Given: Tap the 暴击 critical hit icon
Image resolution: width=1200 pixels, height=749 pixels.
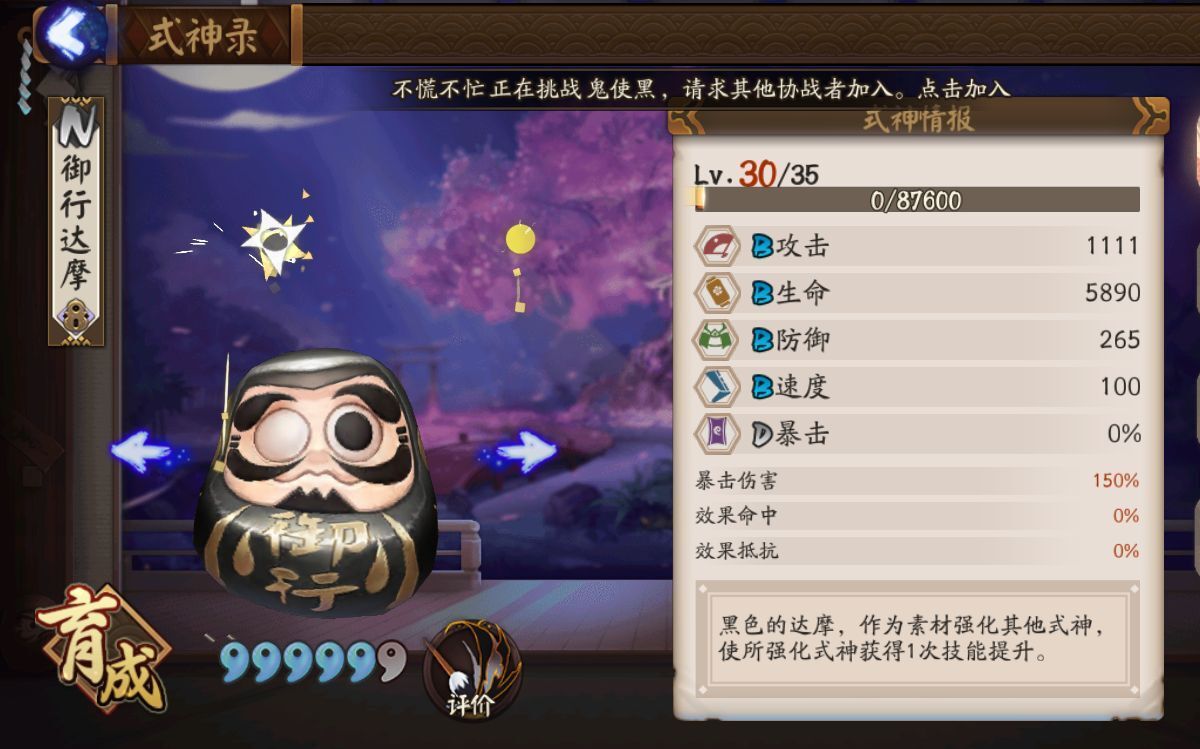Looking at the screenshot, I should tap(717, 434).
